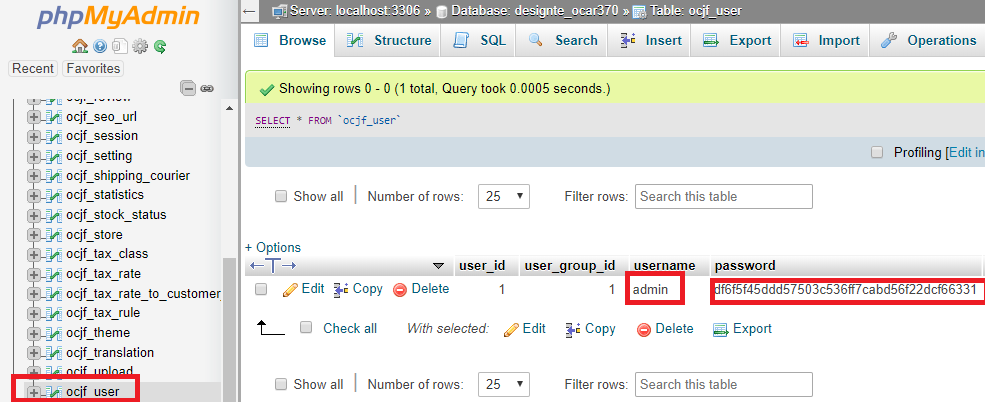The width and height of the screenshot is (985, 402).
Task: Enable the top Show all checkbox
Action: tap(281, 196)
